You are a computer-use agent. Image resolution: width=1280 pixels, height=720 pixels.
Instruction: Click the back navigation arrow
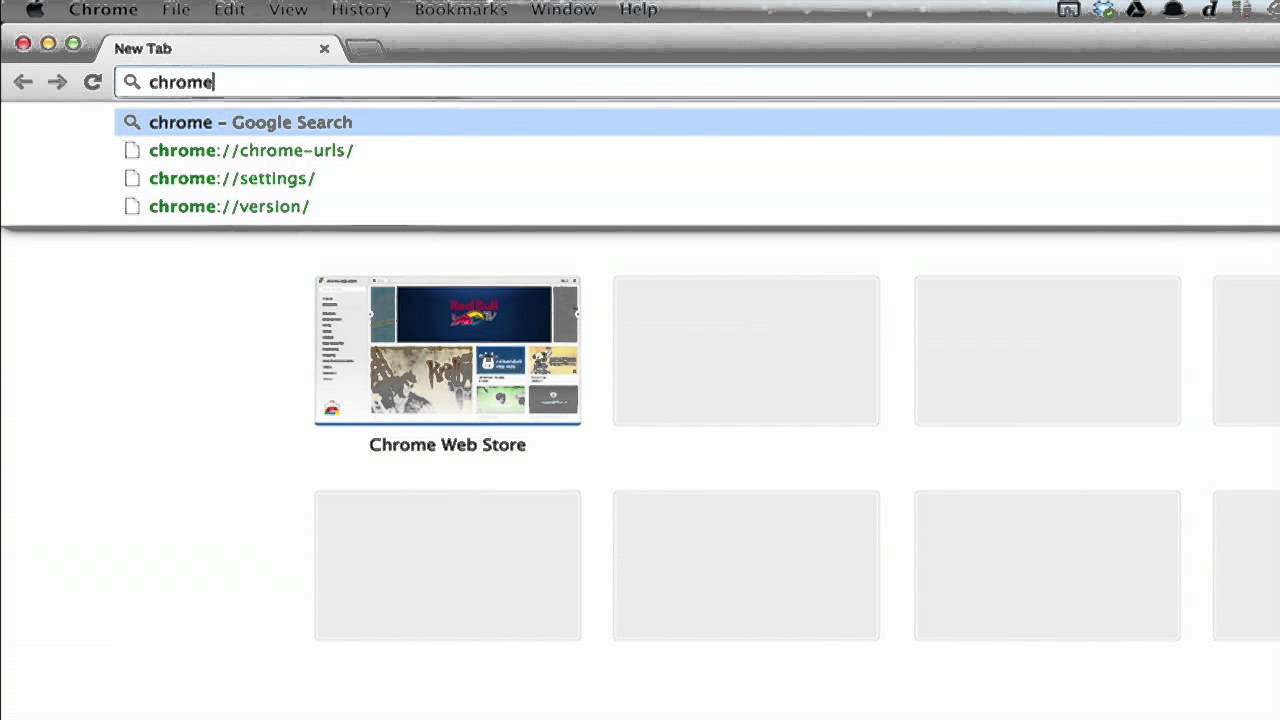pyautogui.click(x=23, y=82)
